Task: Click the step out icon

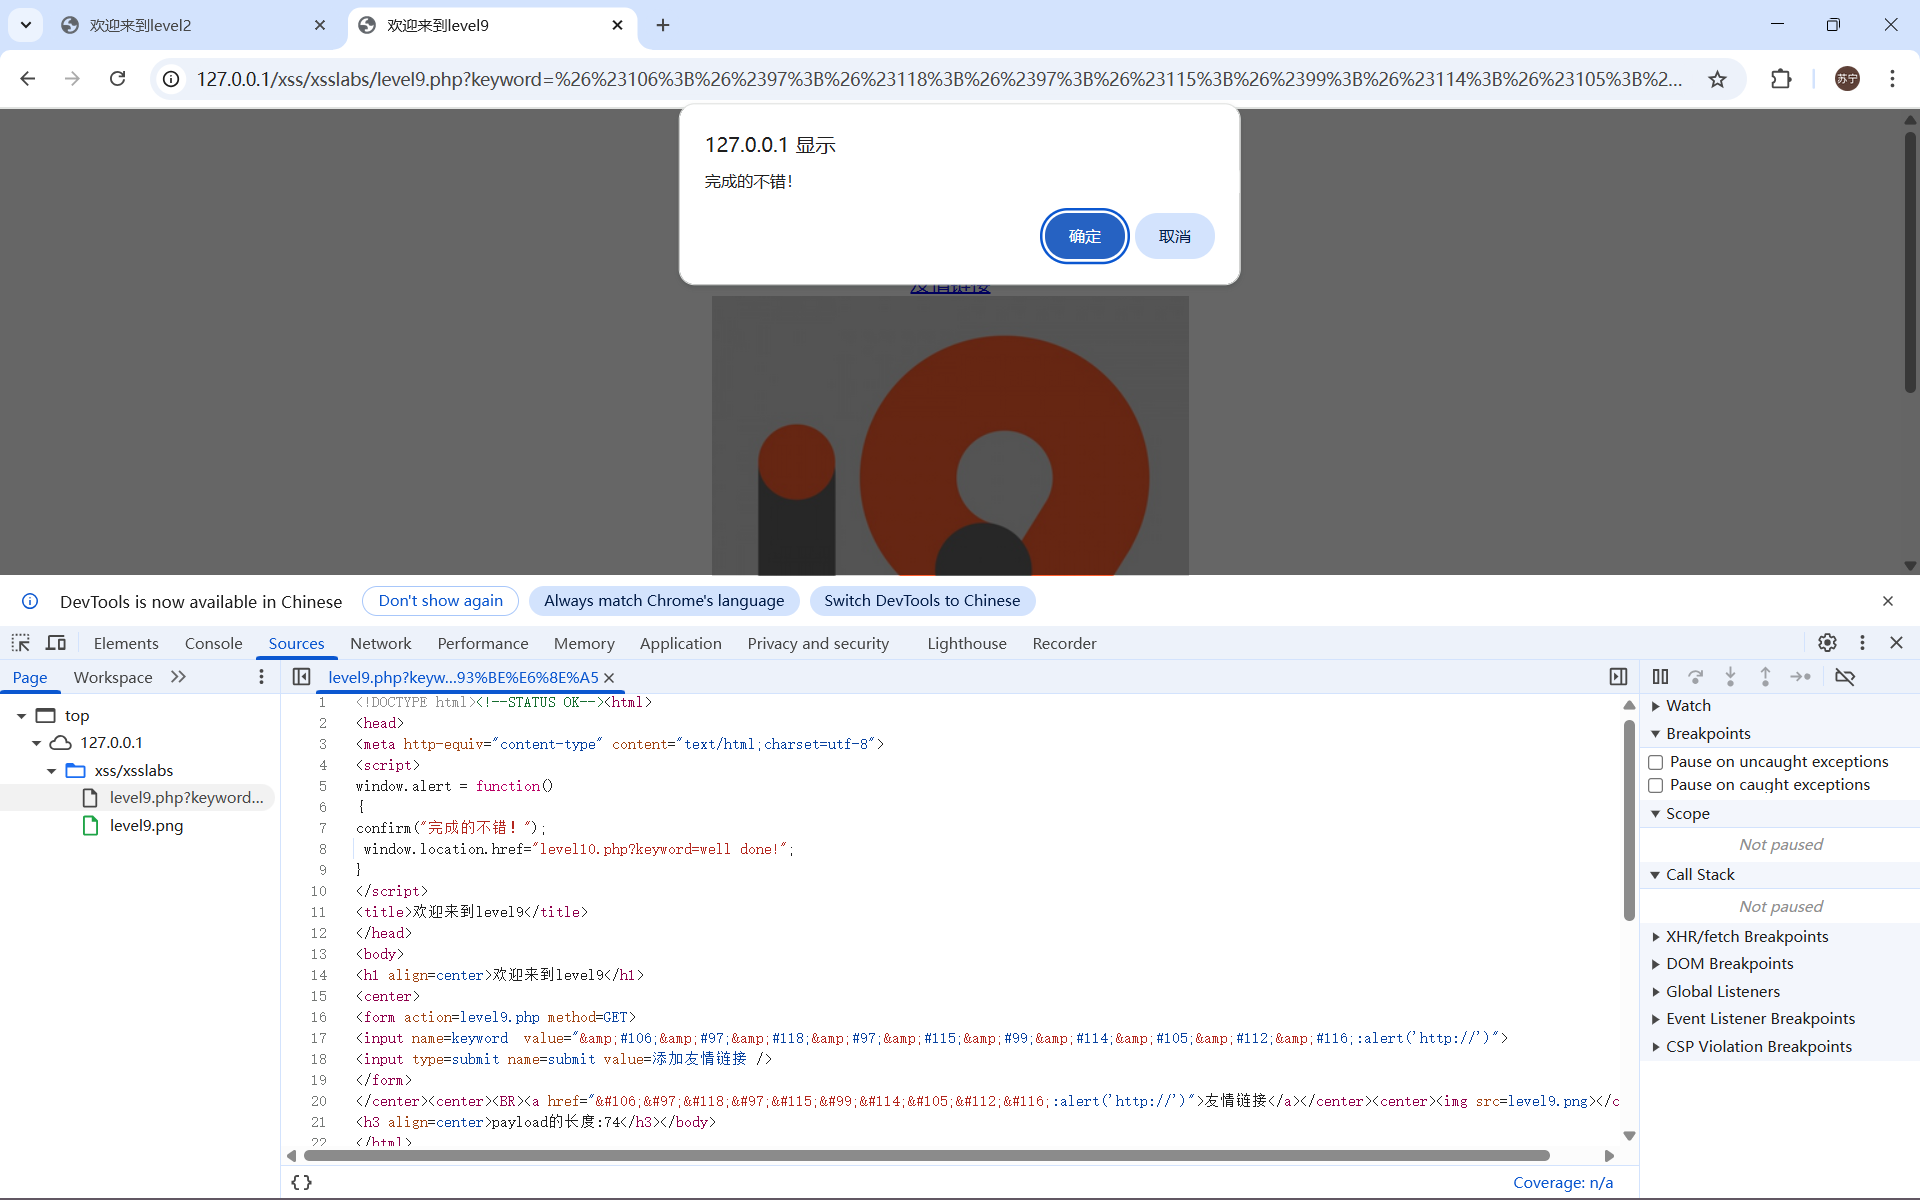Action: pos(1765,677)
